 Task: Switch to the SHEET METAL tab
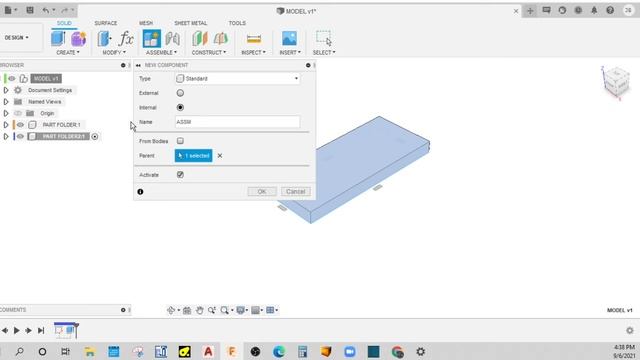click(191, 23)
